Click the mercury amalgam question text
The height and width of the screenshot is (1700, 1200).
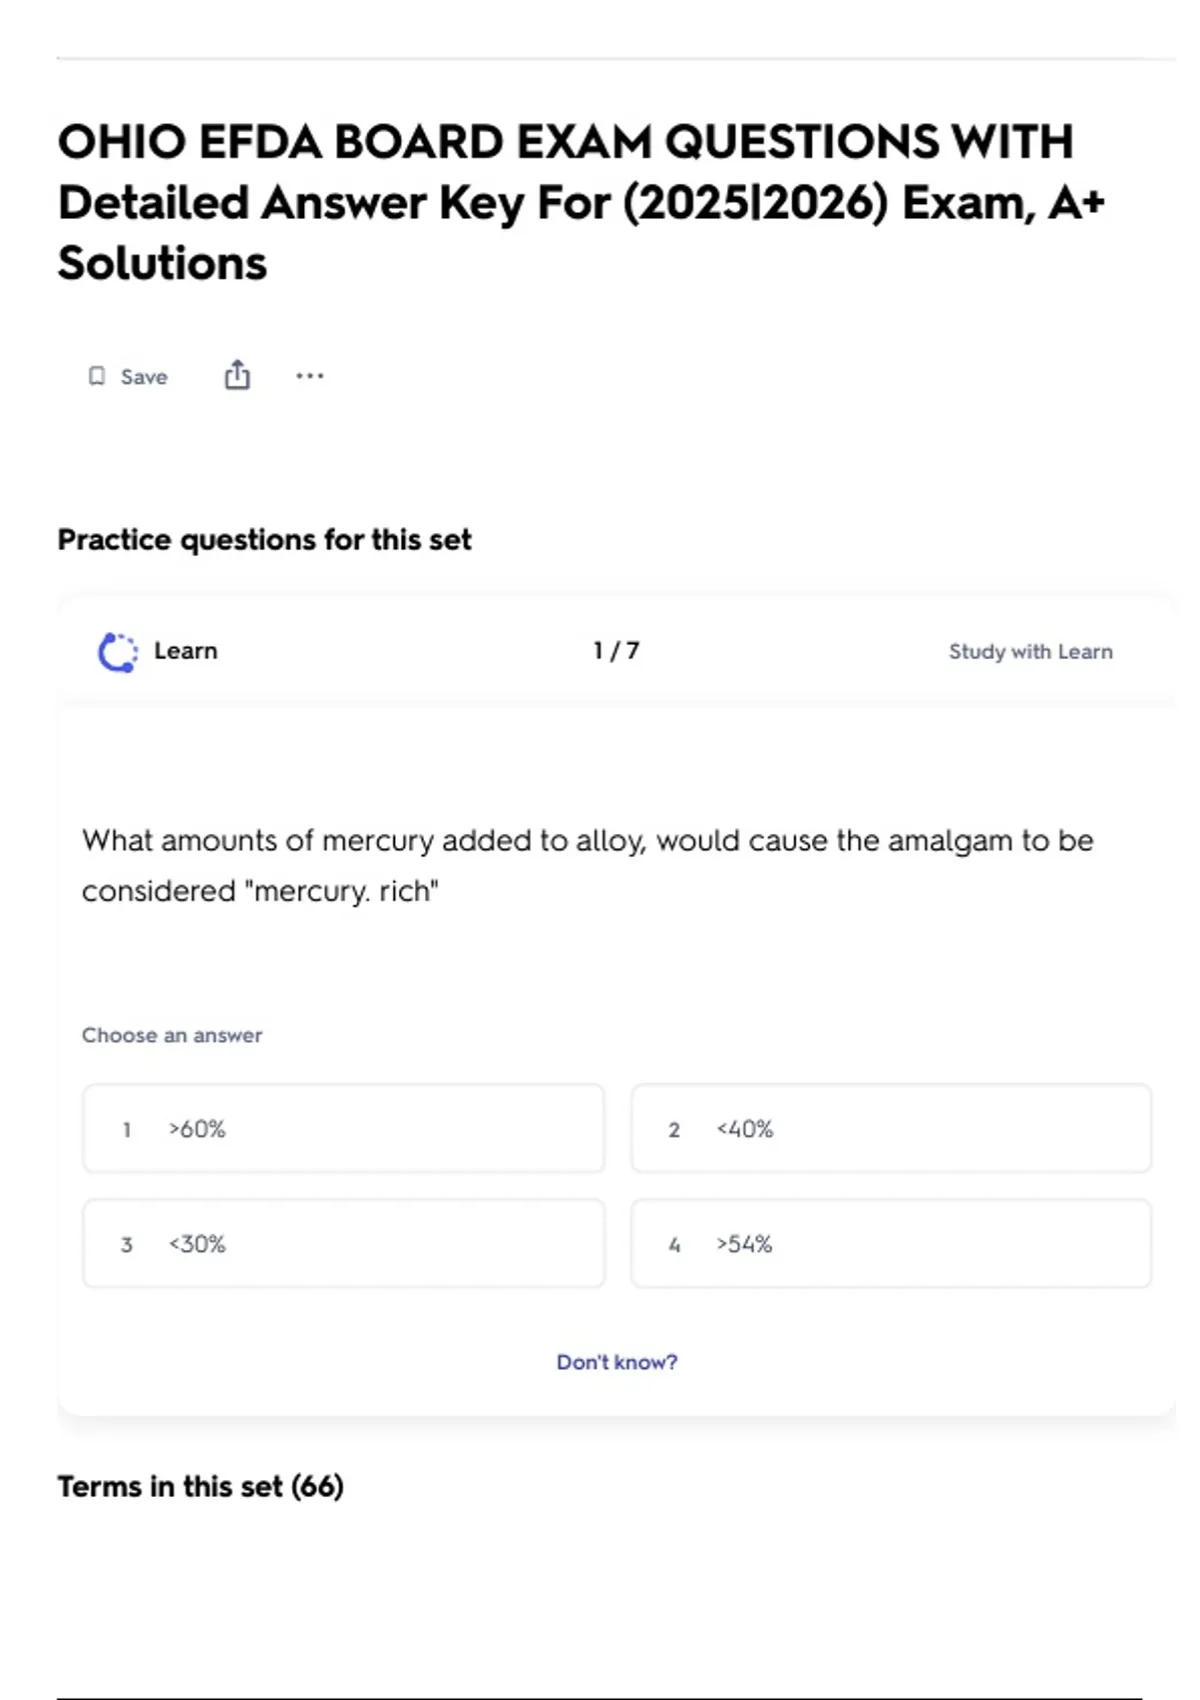point(588,865)
